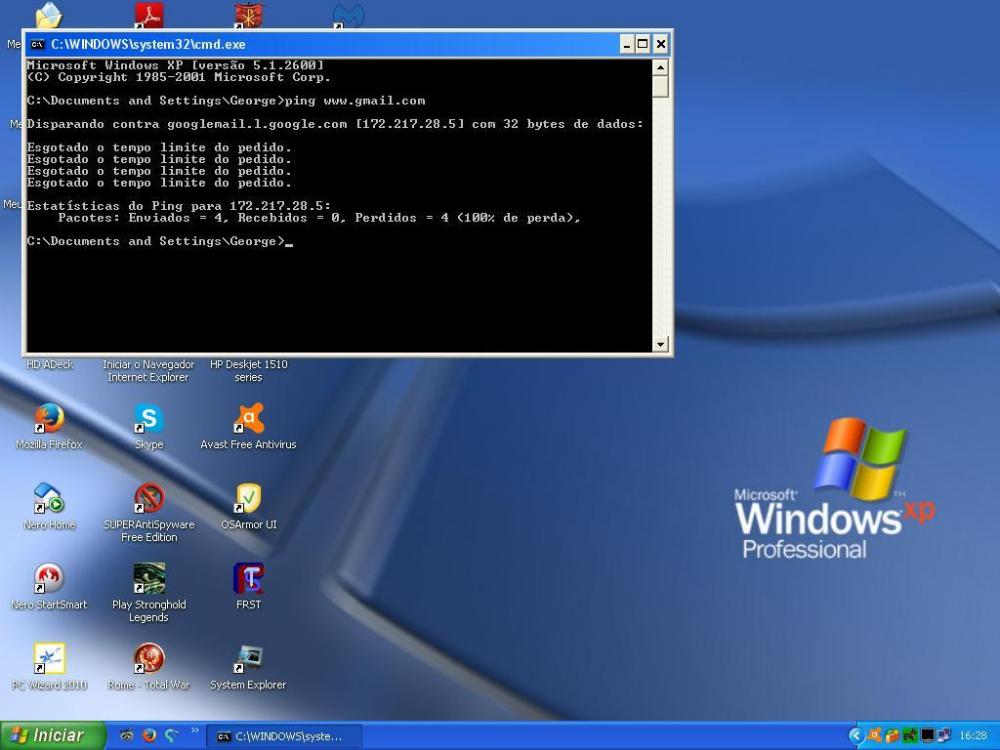Launch Nero StartSmart shortcut
The height and width of the screenshot is (750, 1000).
[49, 579]
